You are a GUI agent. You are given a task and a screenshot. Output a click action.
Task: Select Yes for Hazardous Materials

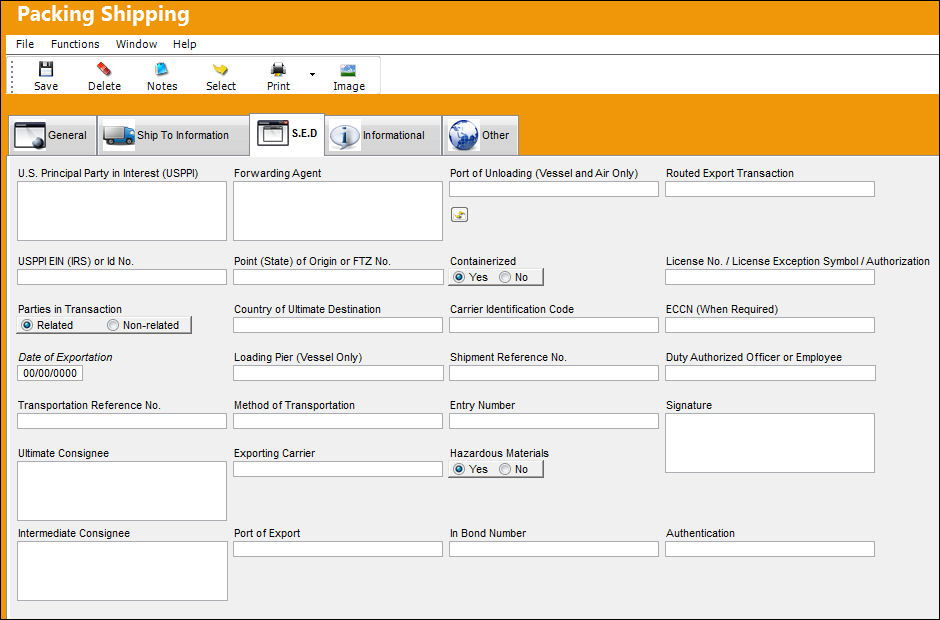459,469
